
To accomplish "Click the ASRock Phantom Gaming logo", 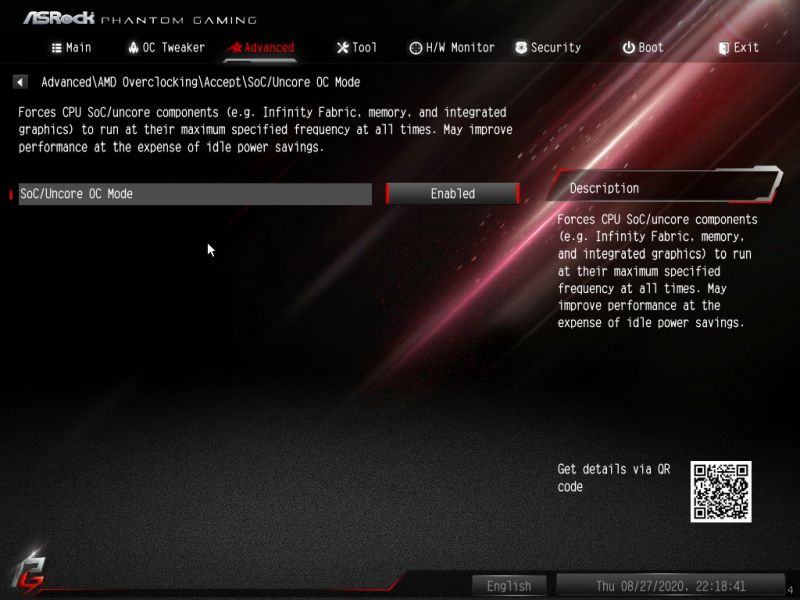I will click(140, 19).
